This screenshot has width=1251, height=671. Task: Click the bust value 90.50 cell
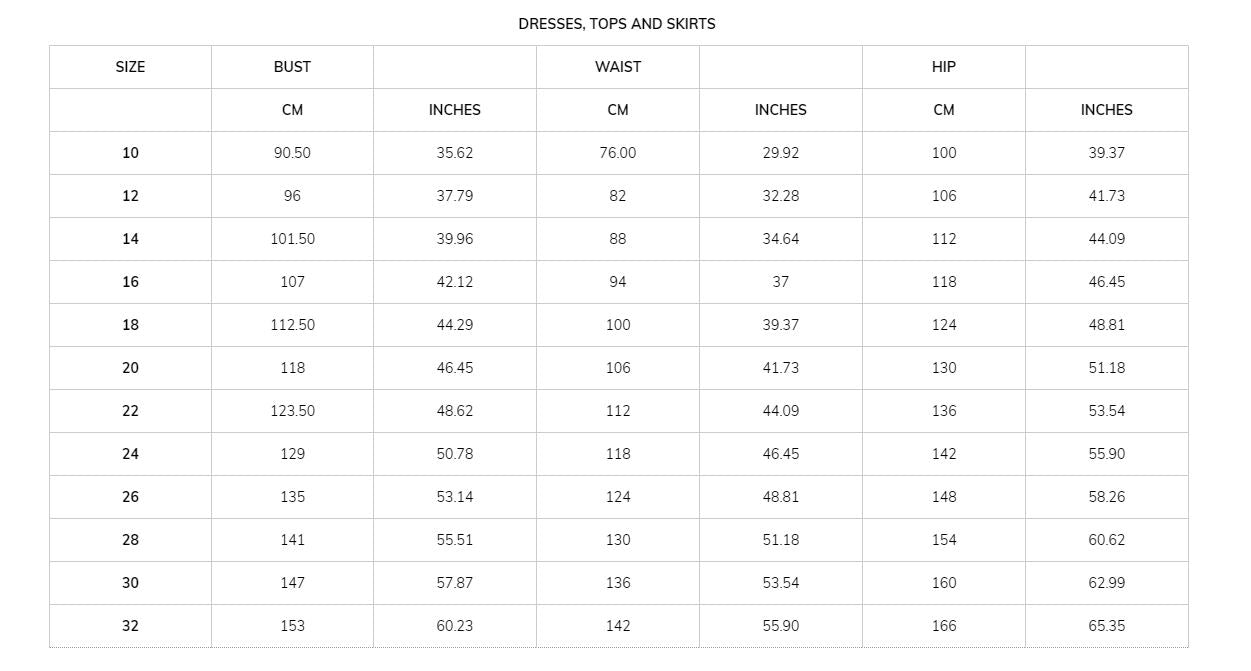pyautogui.click(x=292, y=153)
